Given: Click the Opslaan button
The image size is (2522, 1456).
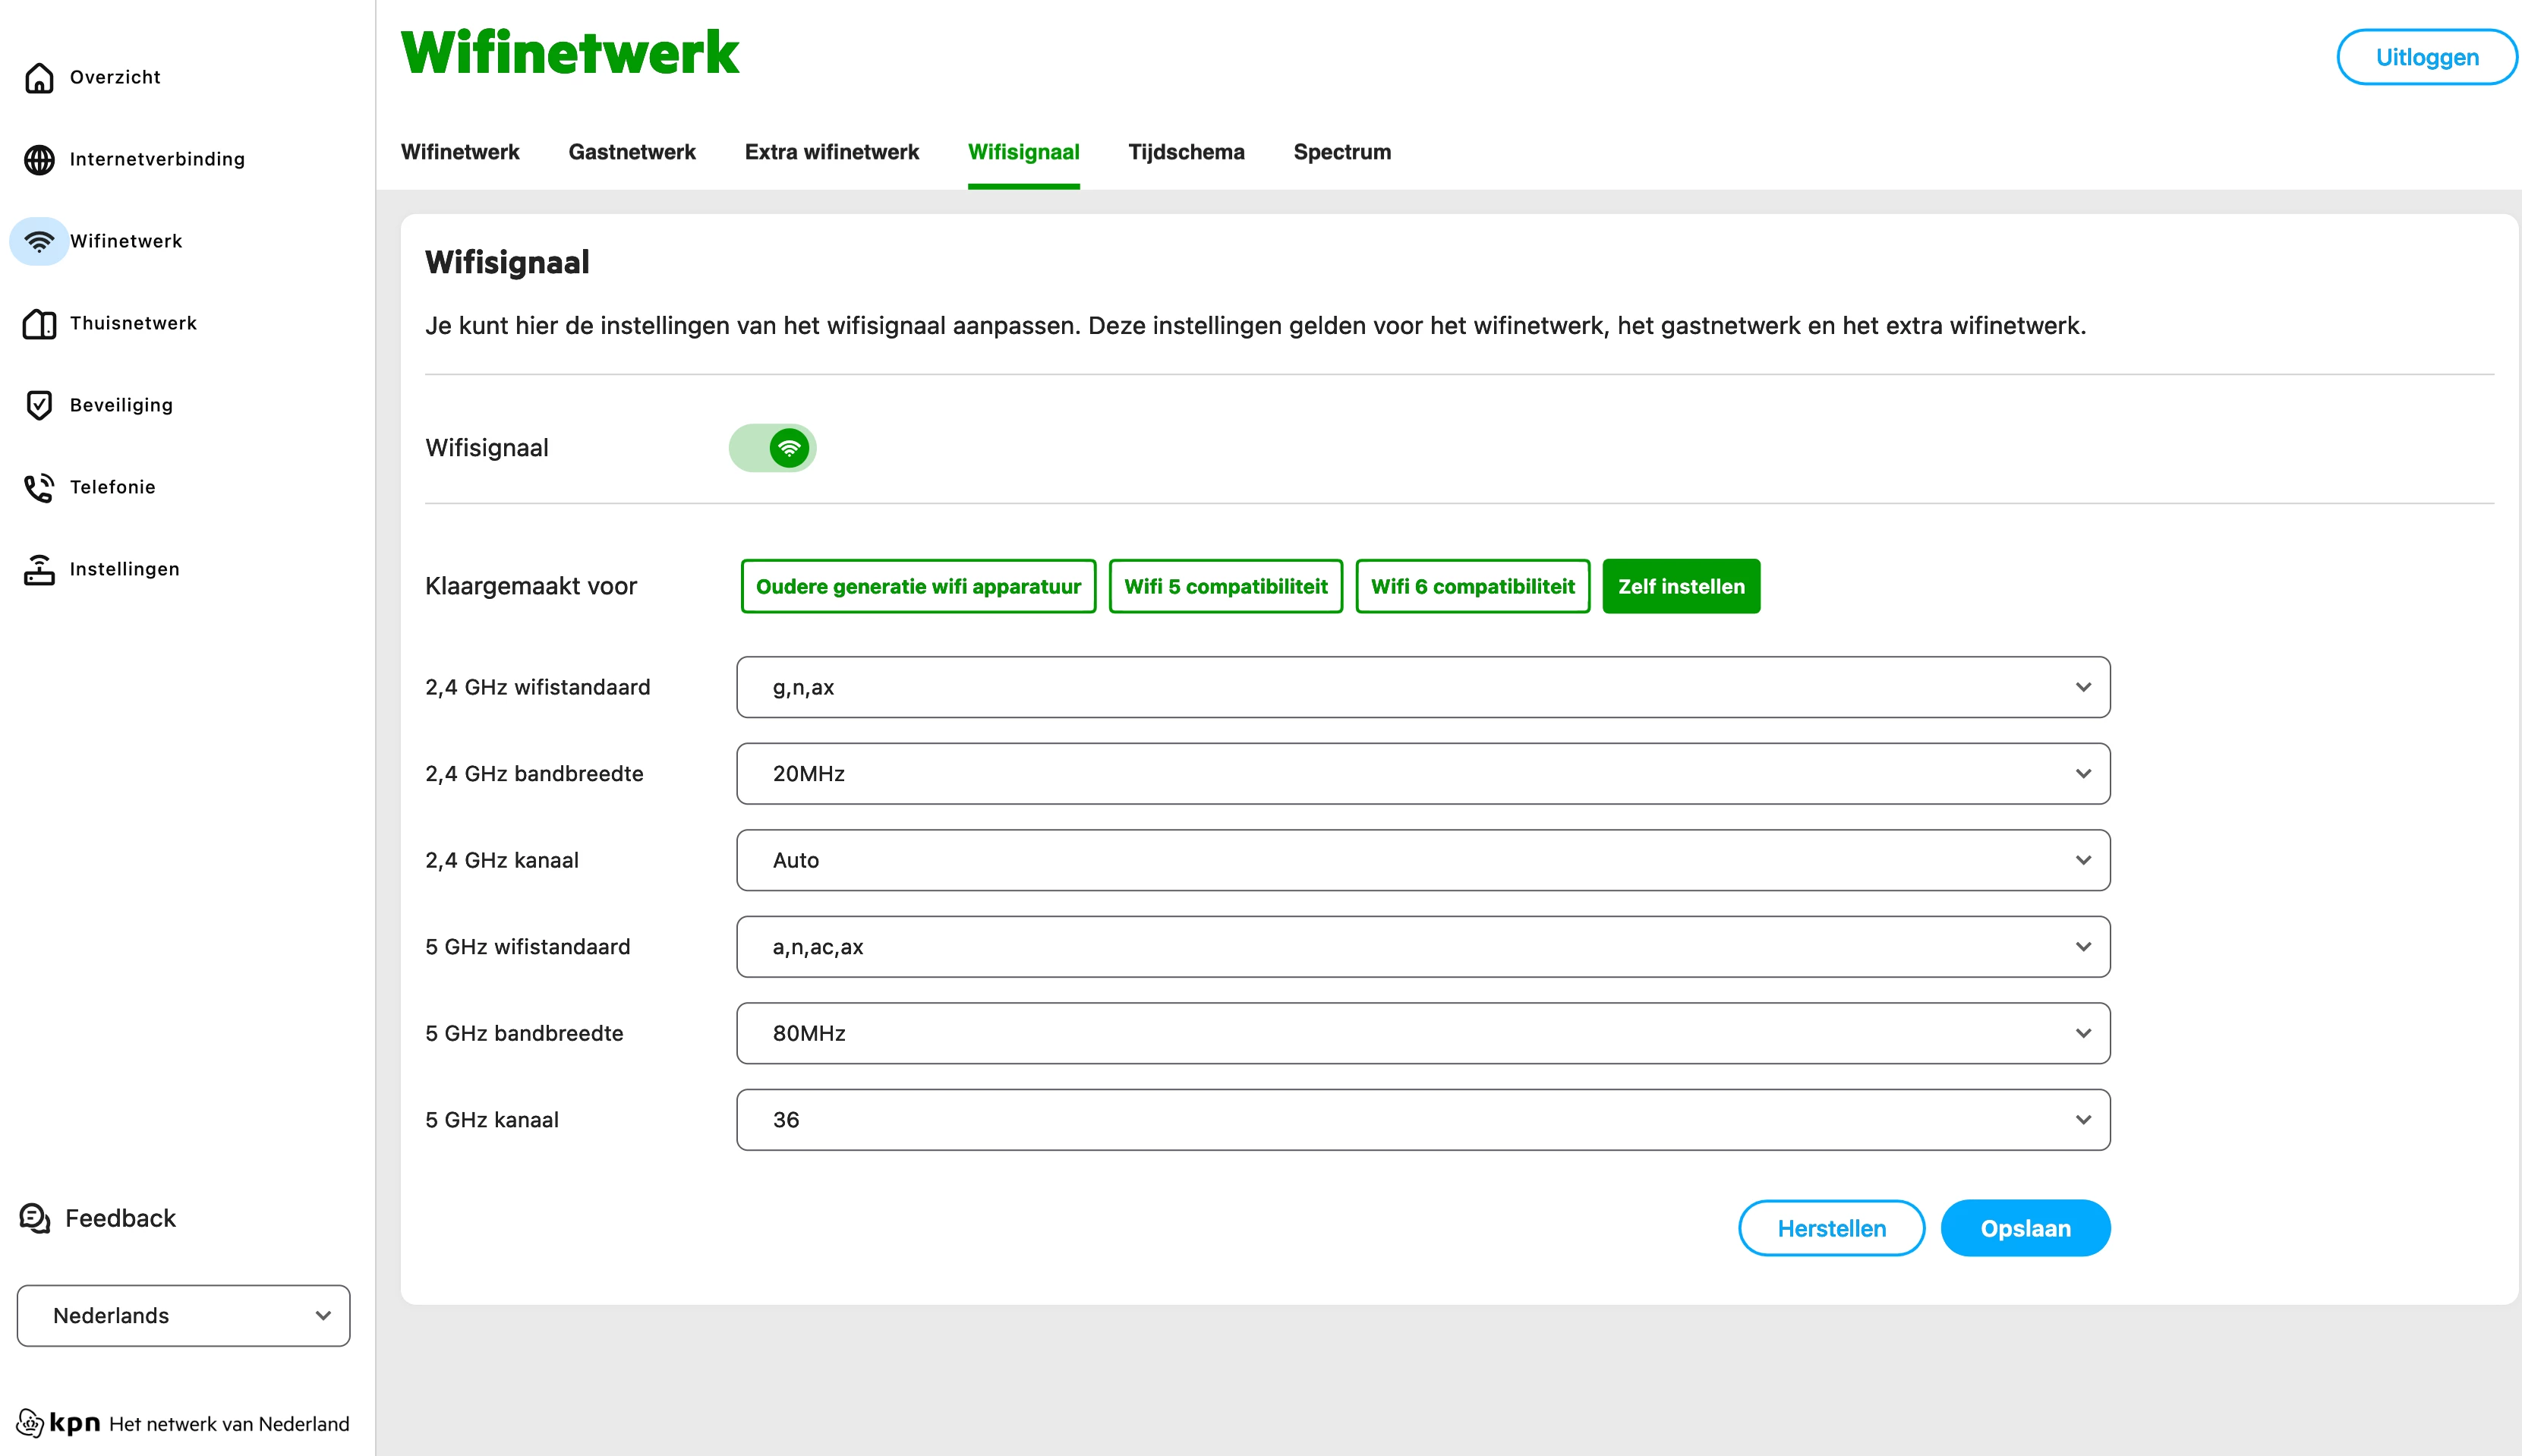Looking at the screenshot, I should [x=2025, y=1228].
